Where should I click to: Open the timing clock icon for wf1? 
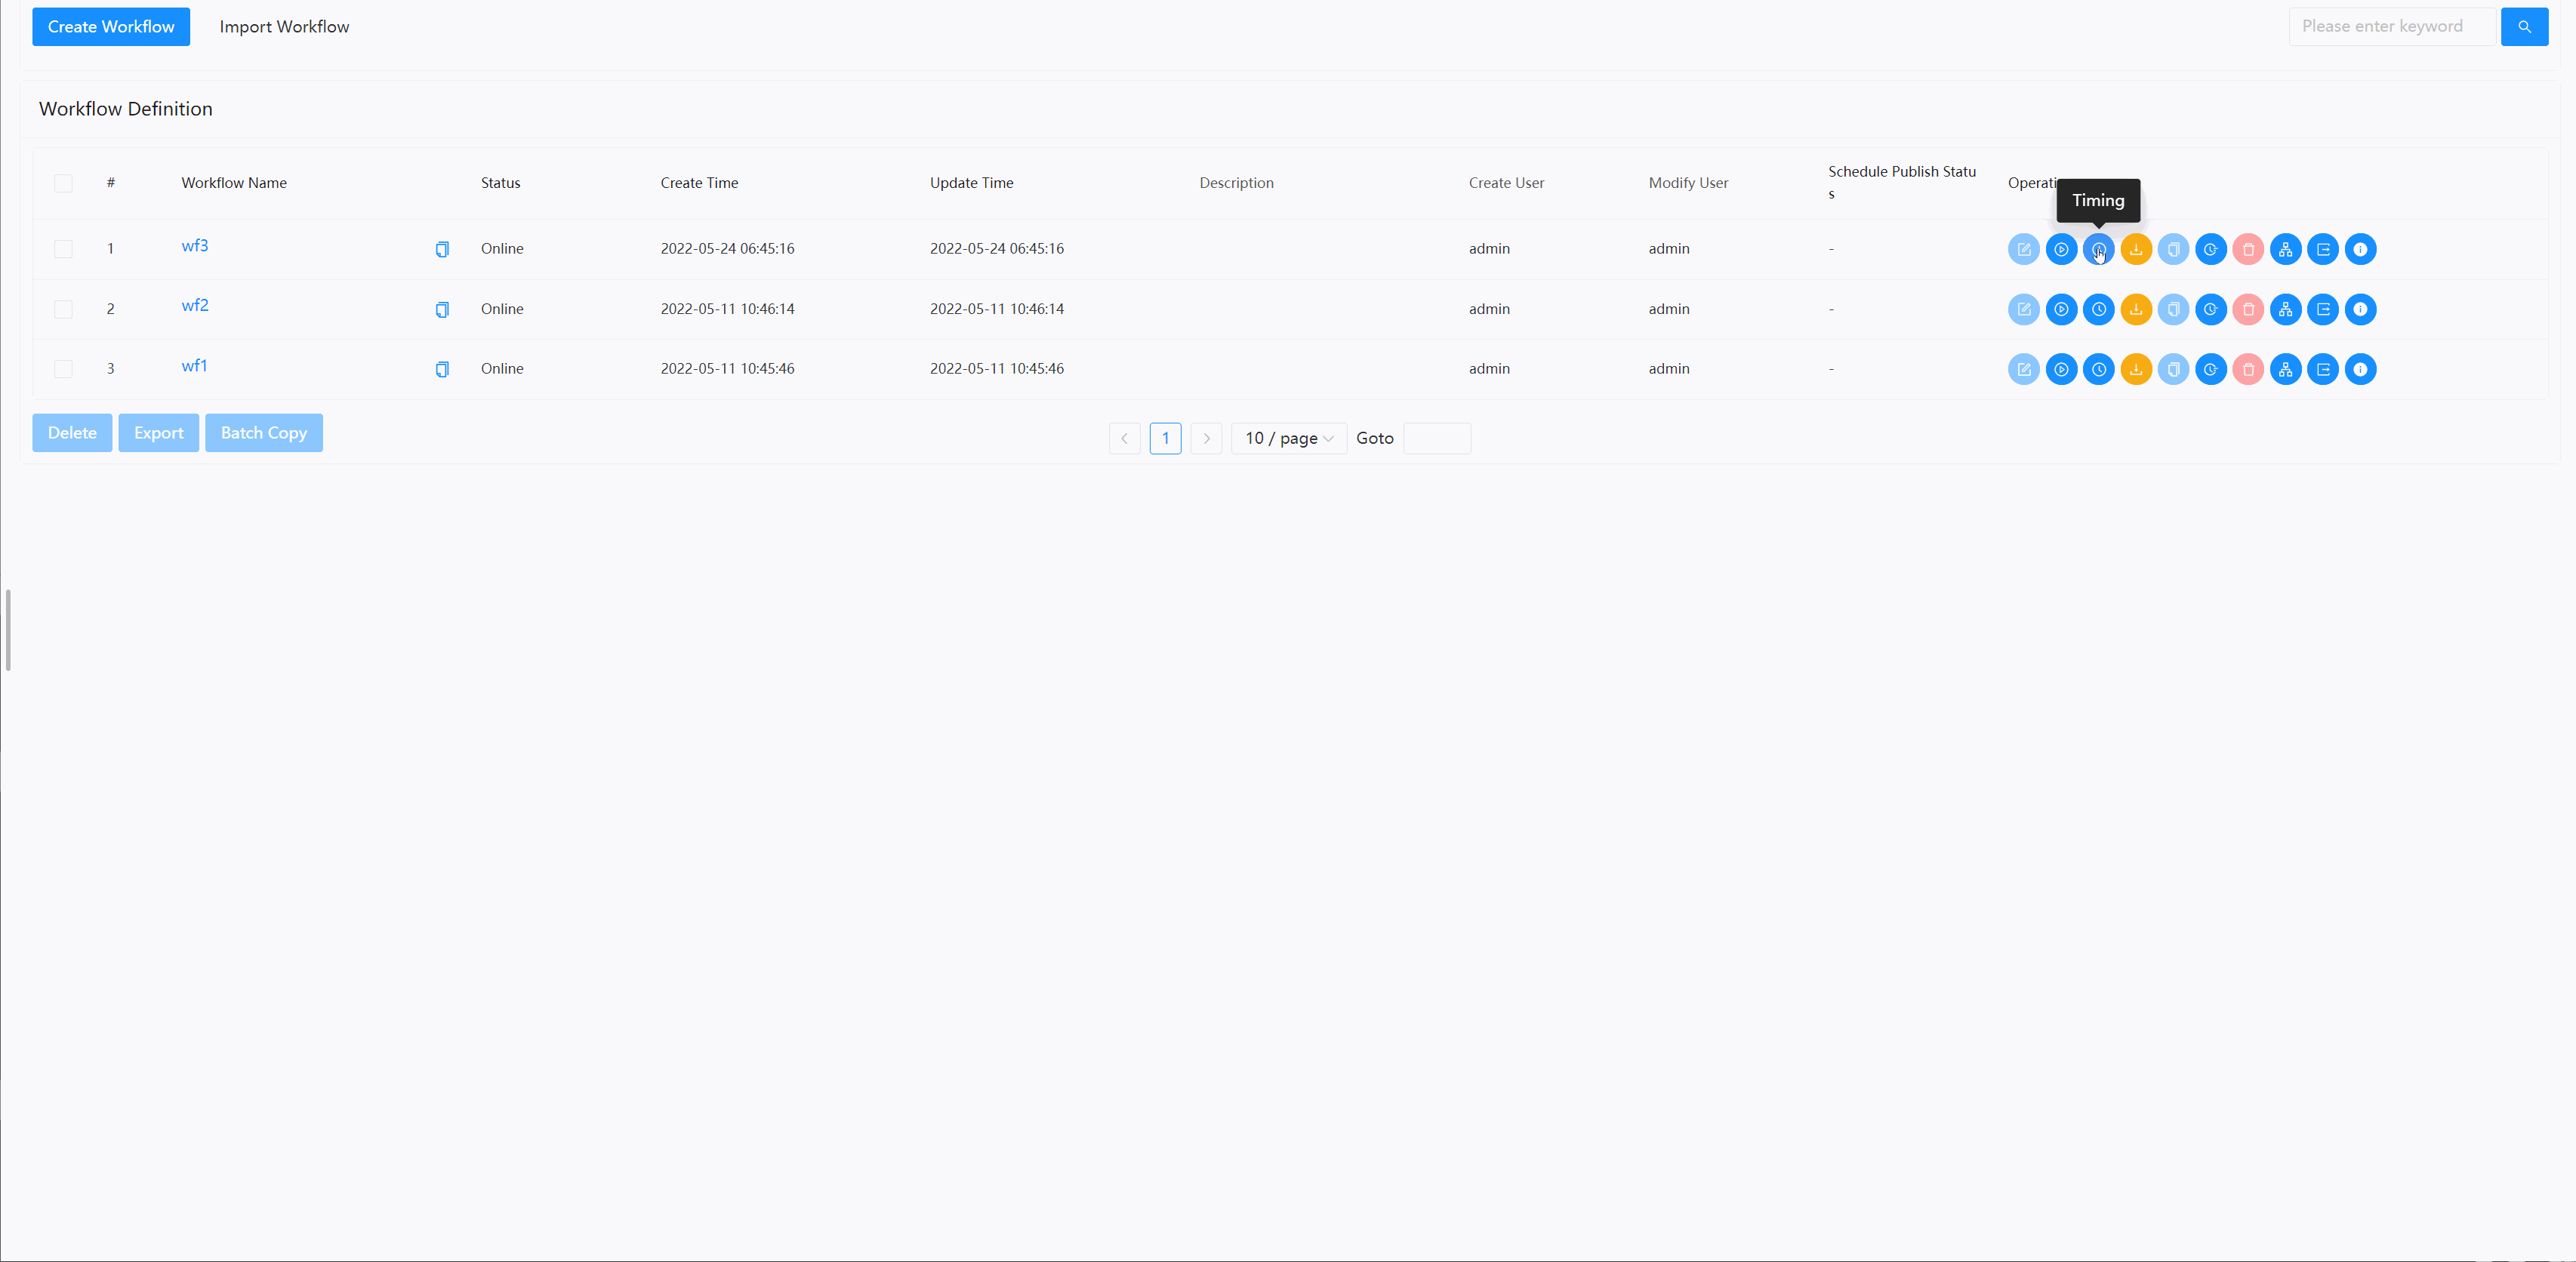(2098, 369)
